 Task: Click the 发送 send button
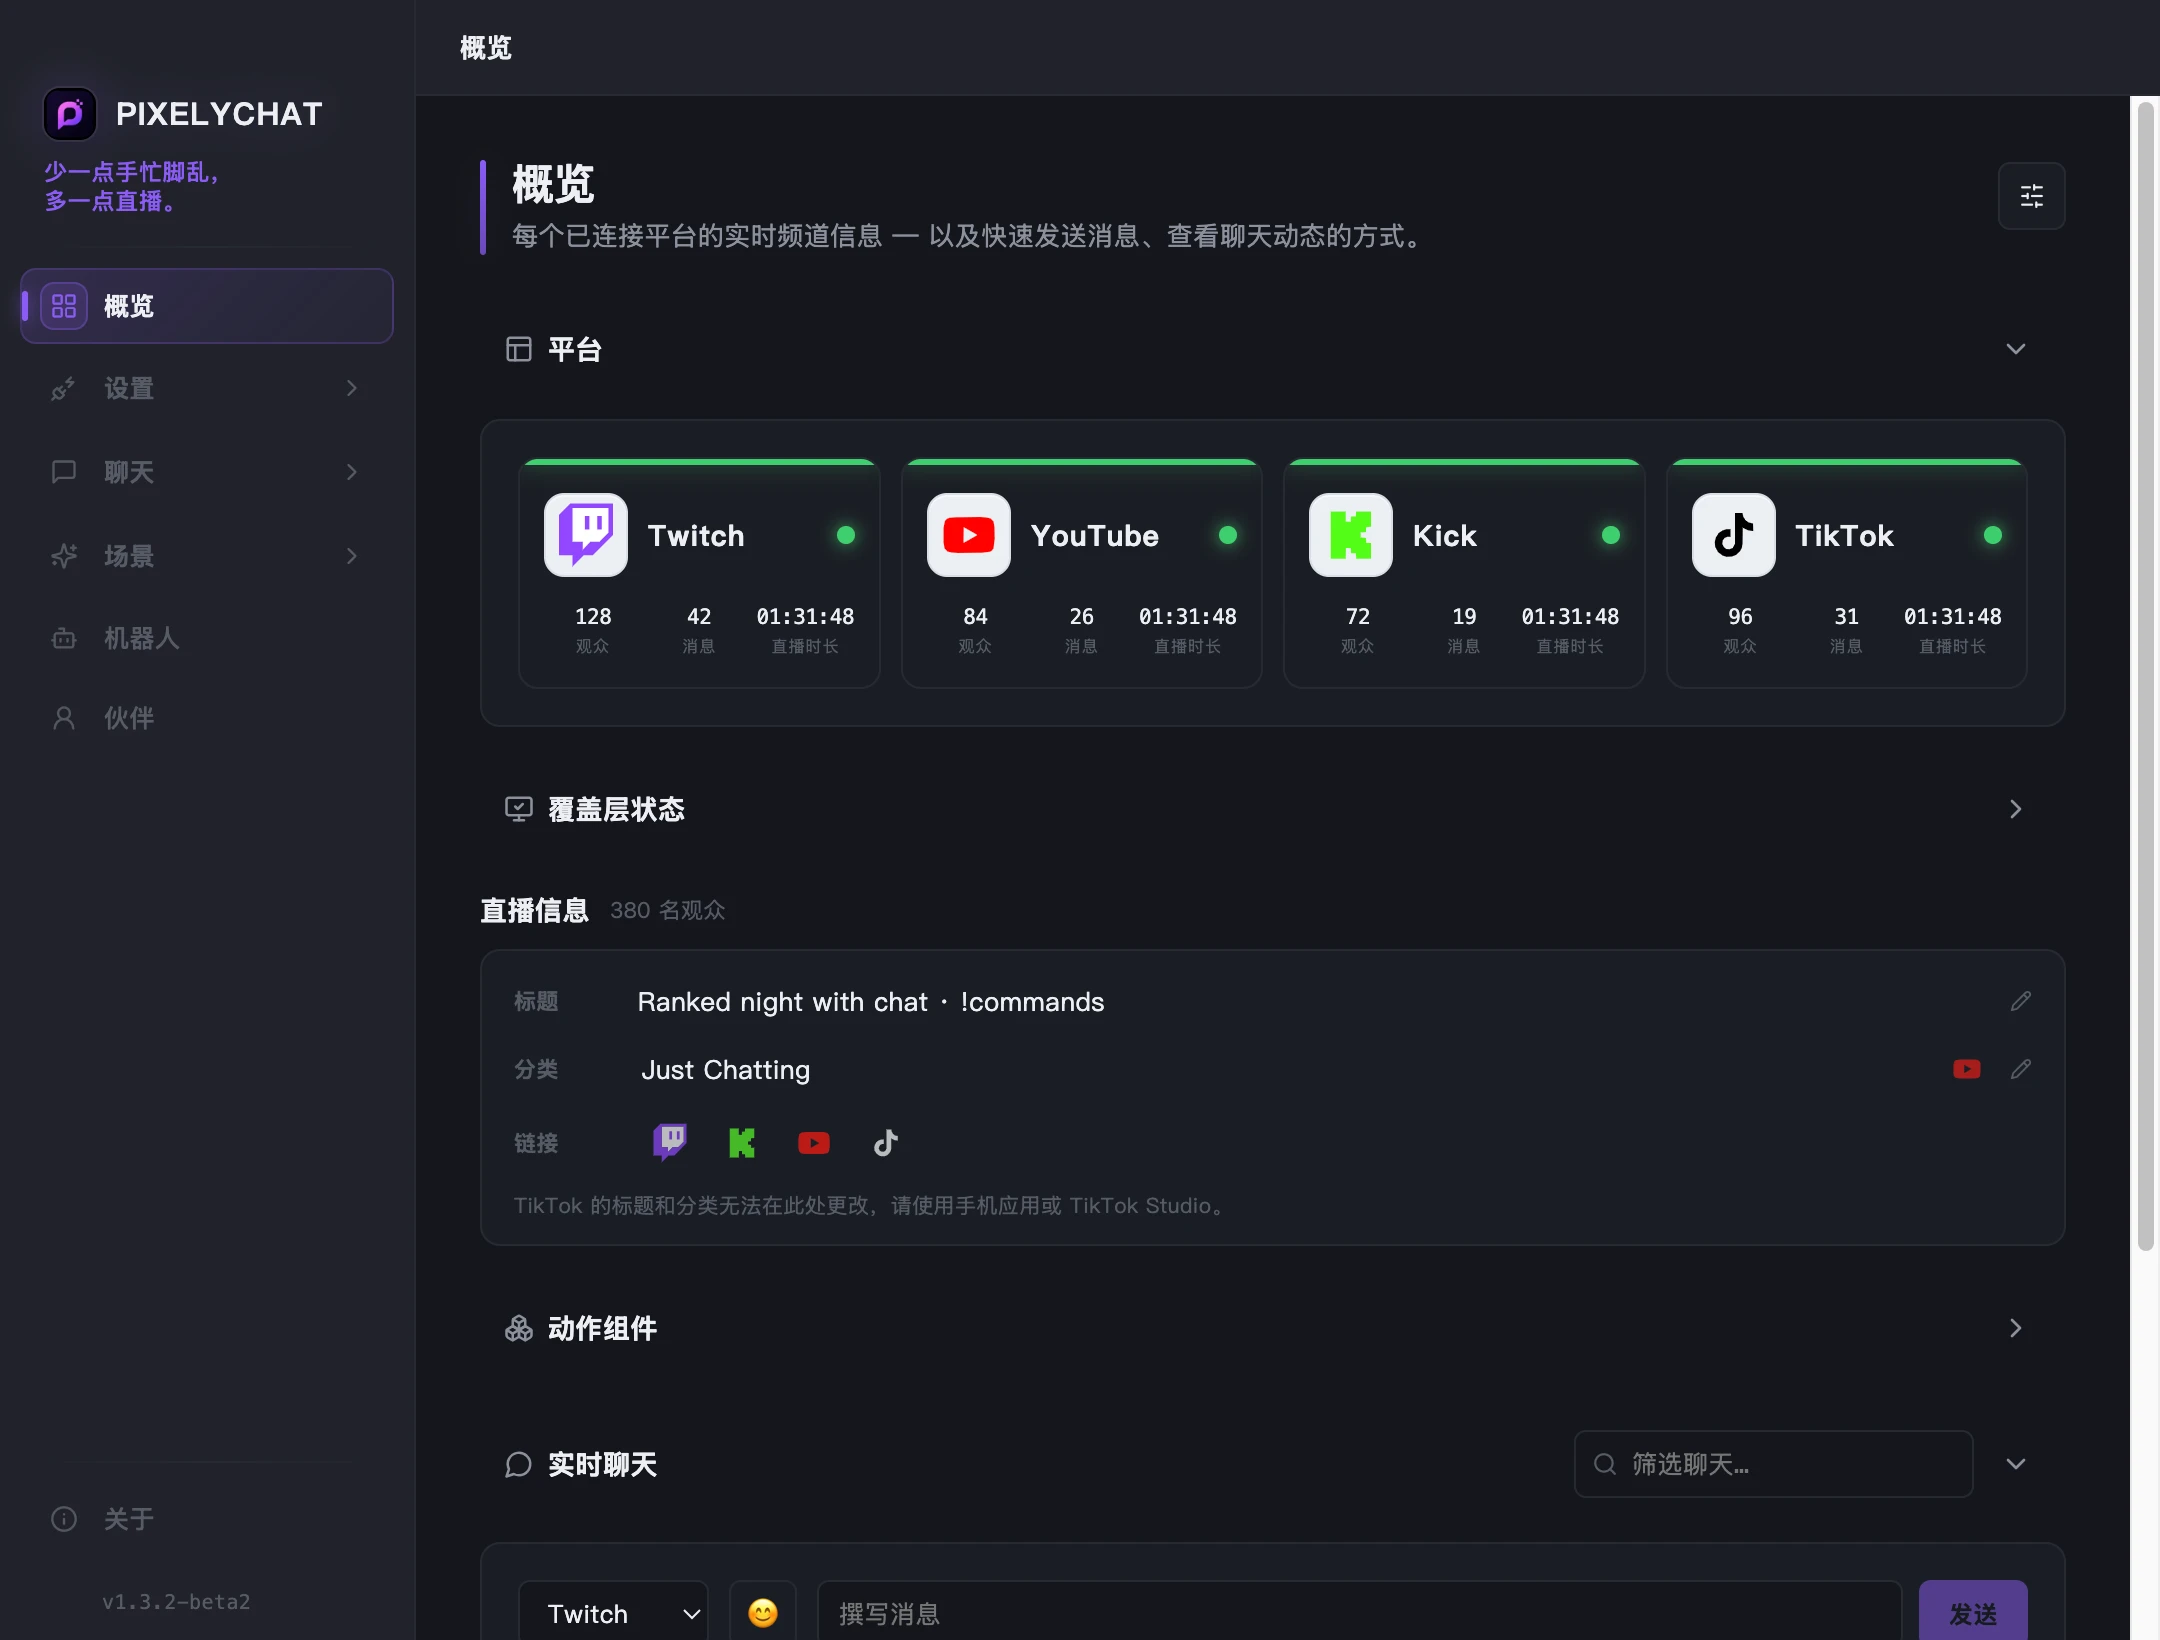[x=1973, y=1612]
